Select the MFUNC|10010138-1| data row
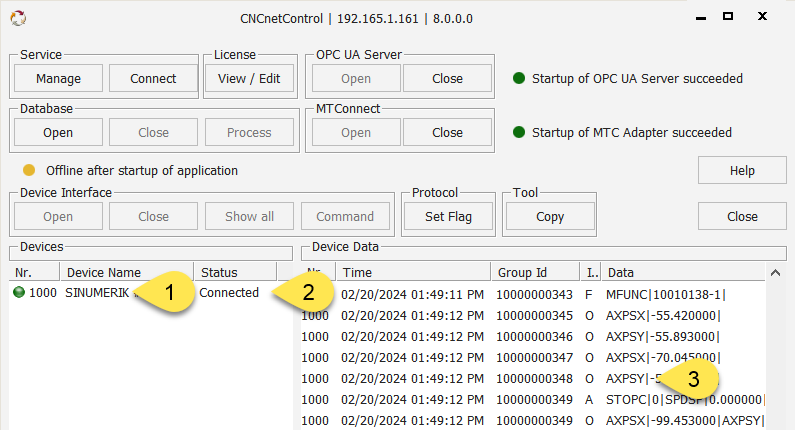The width and height of the screenshot is (795, 430). tap(665, 295)
